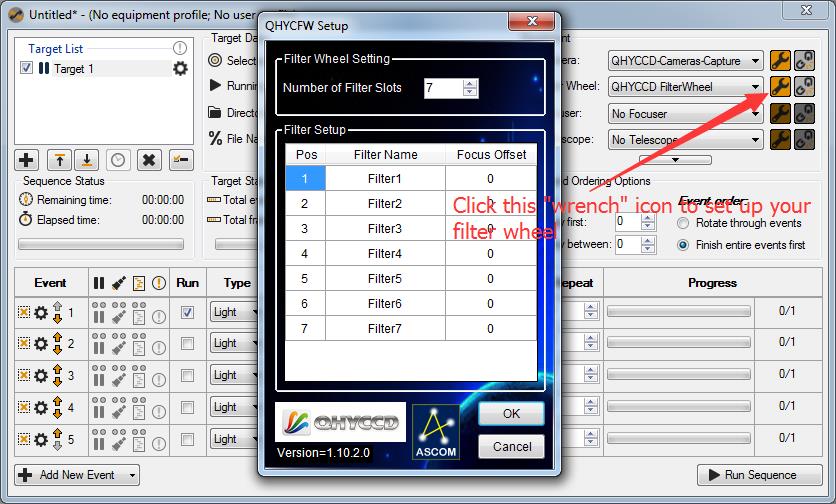Open filter wheel wrench setup icon

[780, 86]
